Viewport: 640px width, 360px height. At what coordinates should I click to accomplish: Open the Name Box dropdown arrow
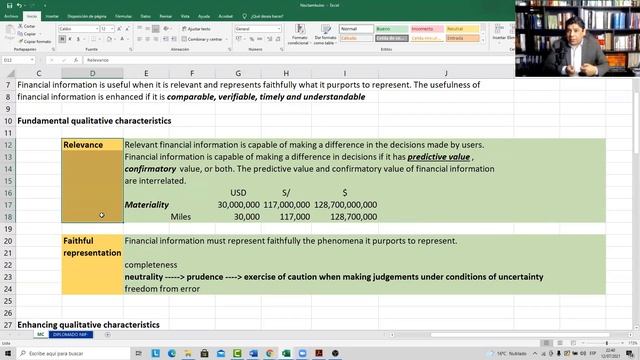(x=32, y=60)
